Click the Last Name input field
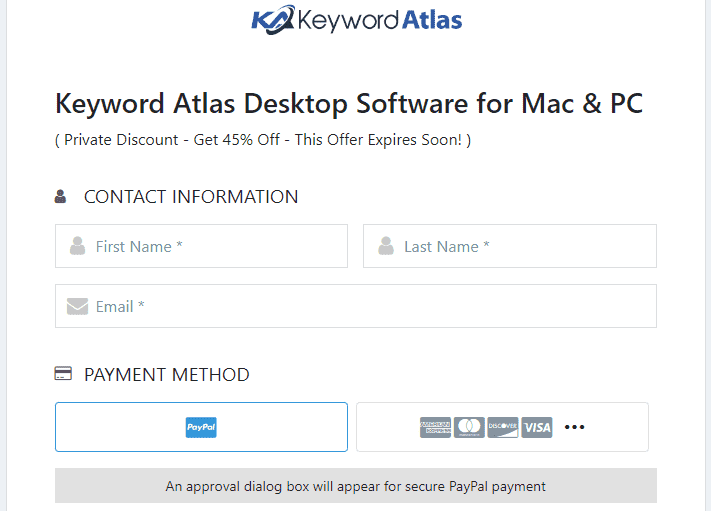Image resolution: width=711 pixels, height=511 pixels. tap(510, 246)
